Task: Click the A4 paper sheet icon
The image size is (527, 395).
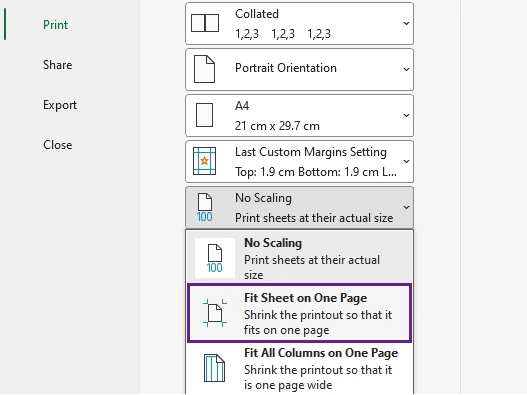Action: [204, 115]
